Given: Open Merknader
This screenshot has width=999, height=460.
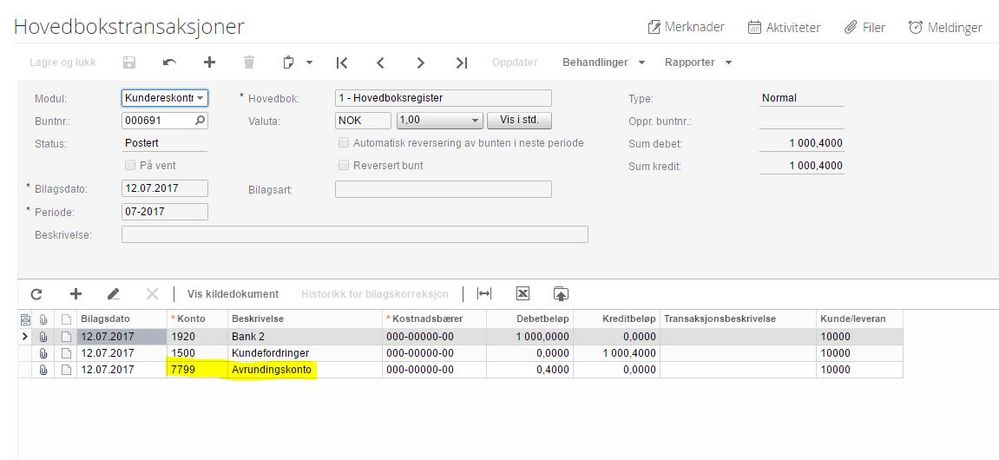Looking at the screenshot, I should coord(686,27).
